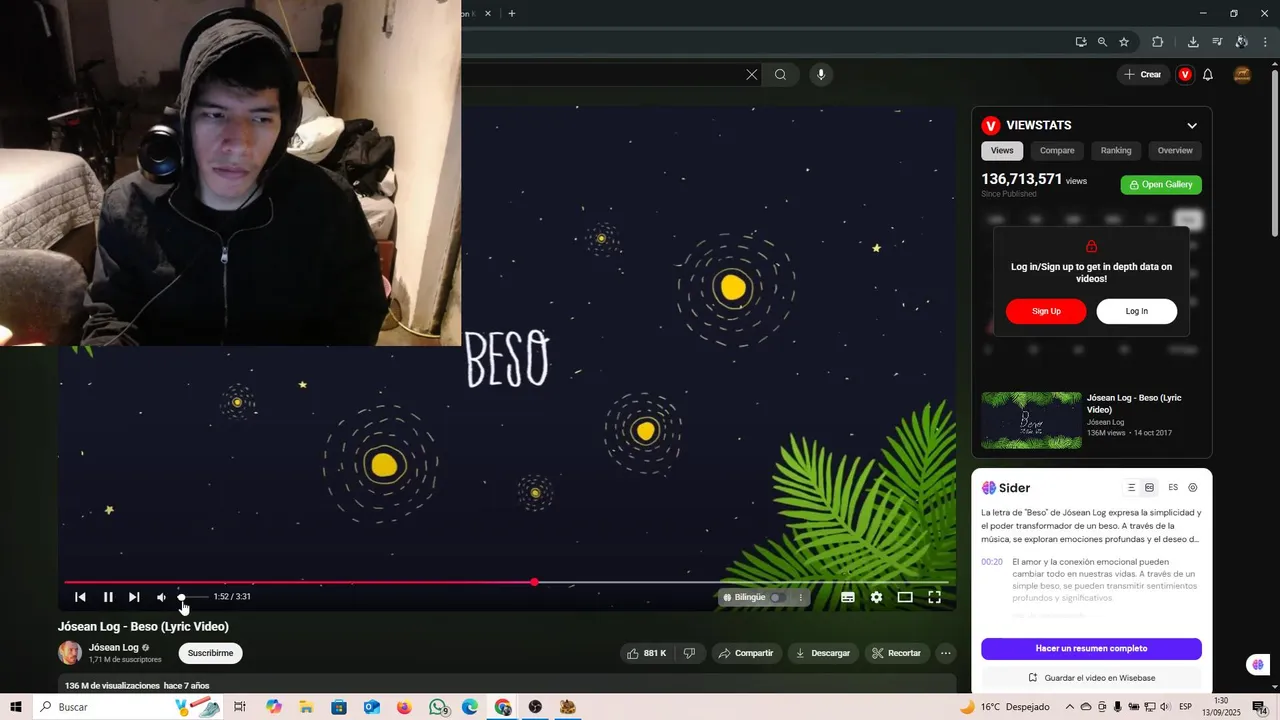Screen dimensions: 1280x720
Task: Open the Chrome profile avatar
Action: (x=1241, y=42)
